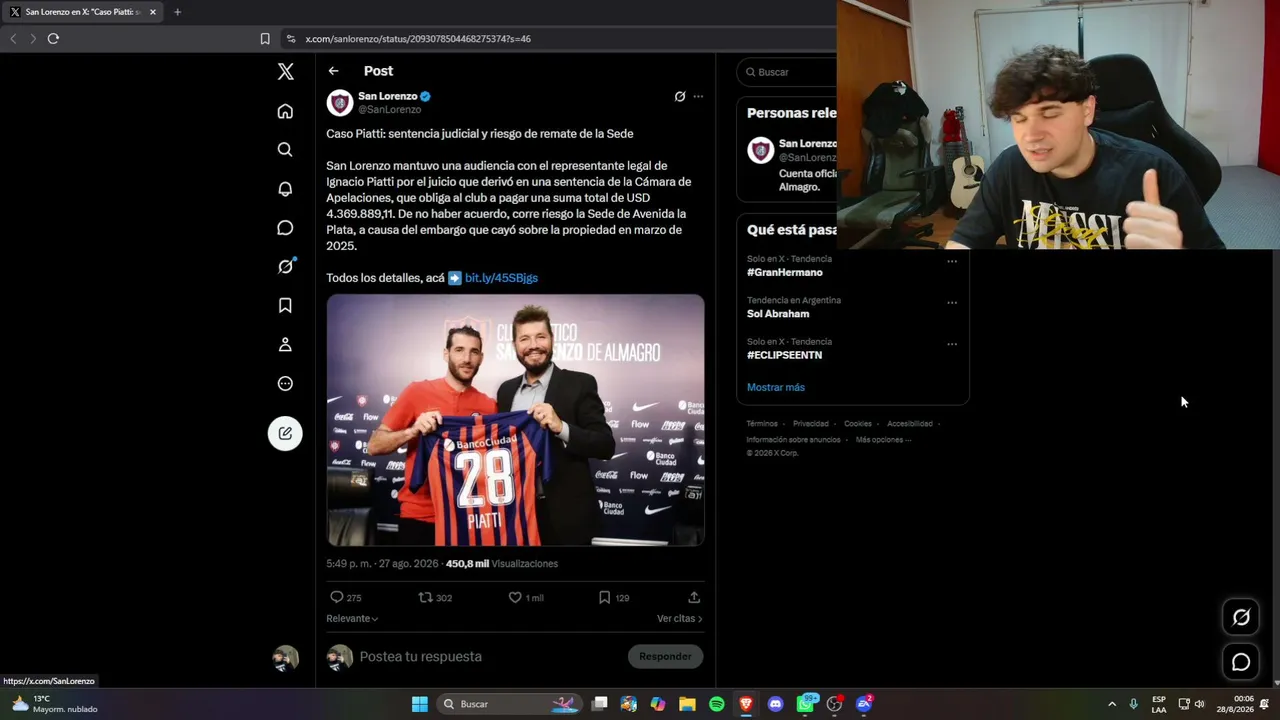The width and height of the screenshot is (1280, 720).
Task: Open Spotify from the taskbar
Action: [x=716, y=704]
